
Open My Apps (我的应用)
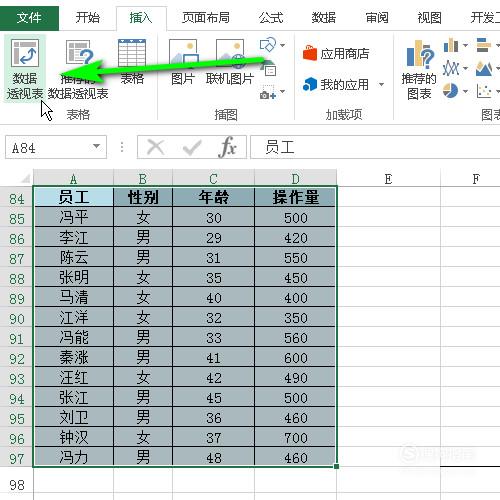click(336, 85)
